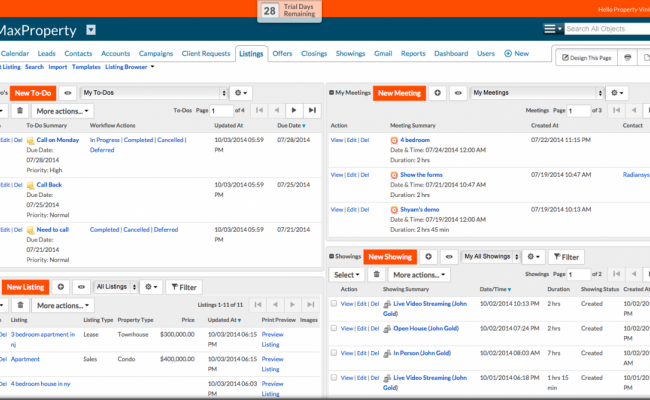Click the New To-Do button
Screen dimensions: 650x400
pos(33,93)
